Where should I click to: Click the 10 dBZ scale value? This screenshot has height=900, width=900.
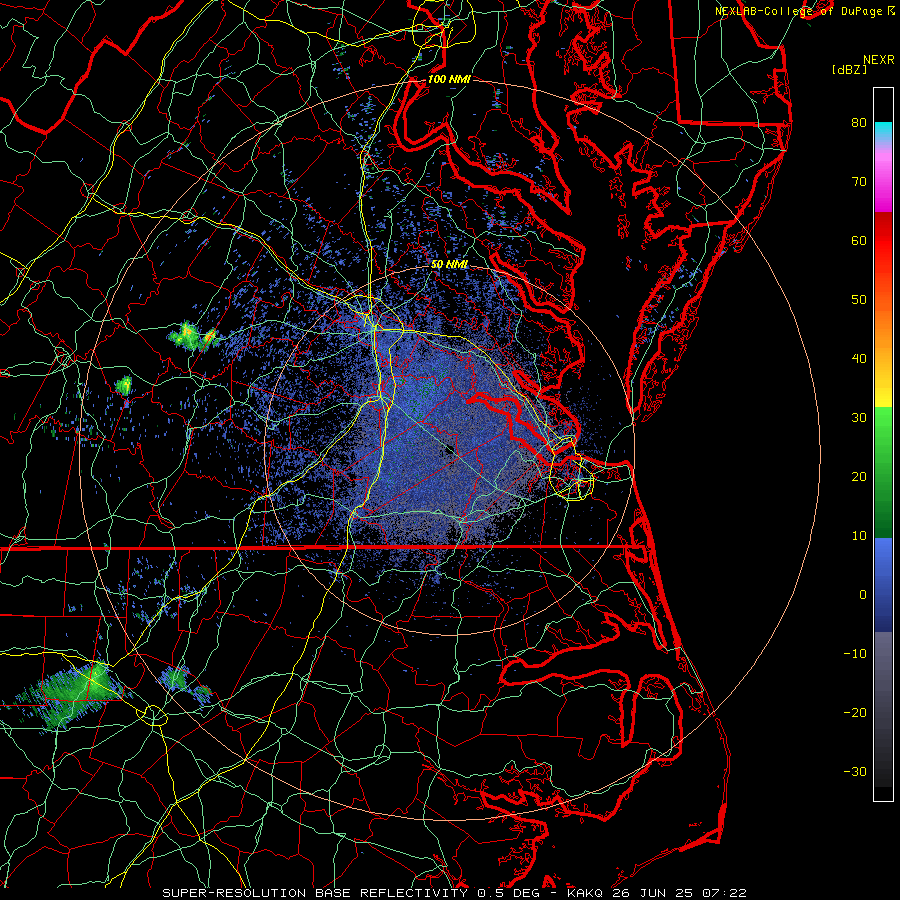(859, 536)
